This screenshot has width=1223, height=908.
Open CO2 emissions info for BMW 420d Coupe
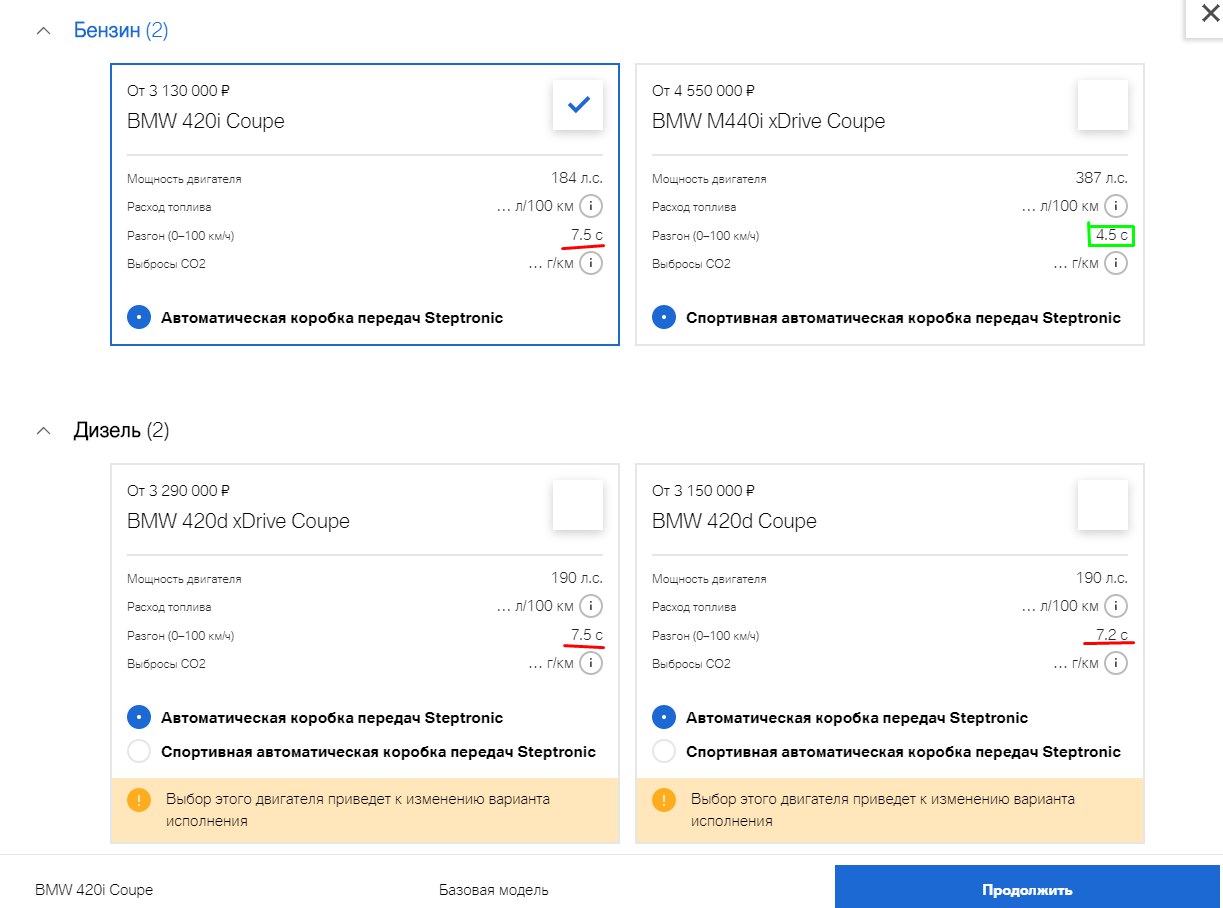(1116, 664)
